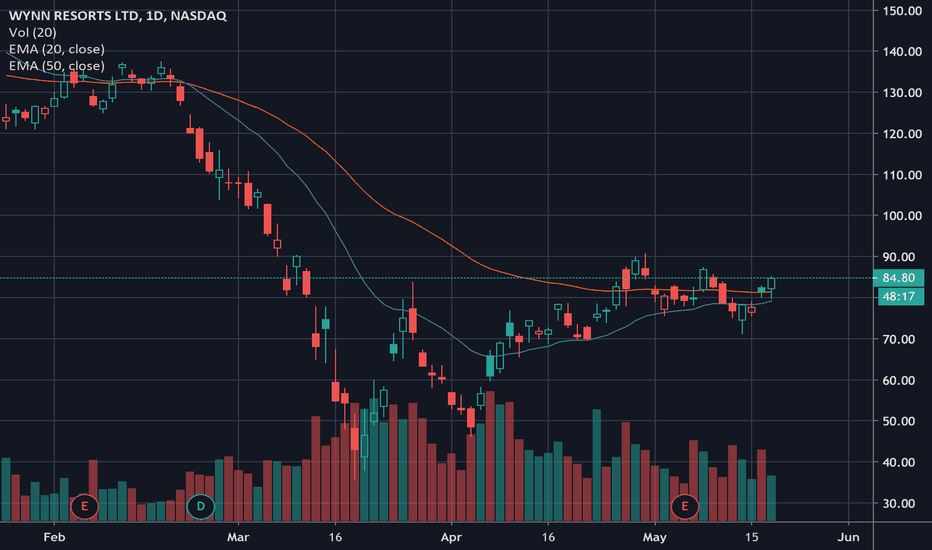Image resolution: width=932 pixels, height=550 pixels.
Task: Click the 60.00 price axis label
Action: tap(899, 380)
